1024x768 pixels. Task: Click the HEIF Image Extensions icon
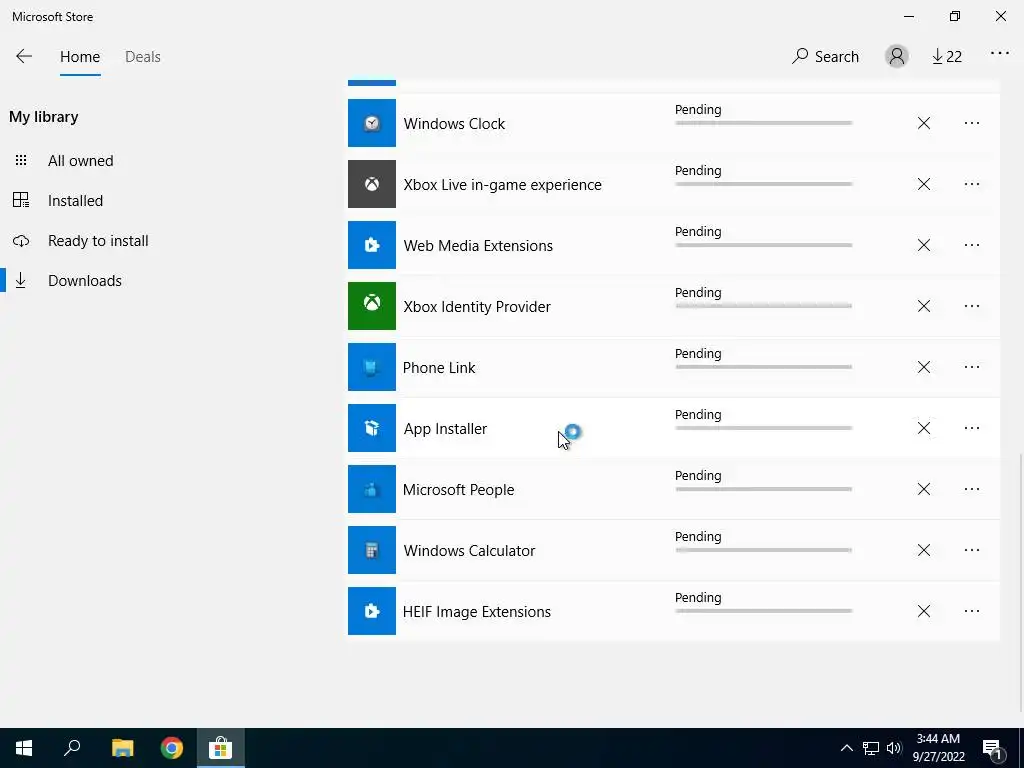click(372, 611)
